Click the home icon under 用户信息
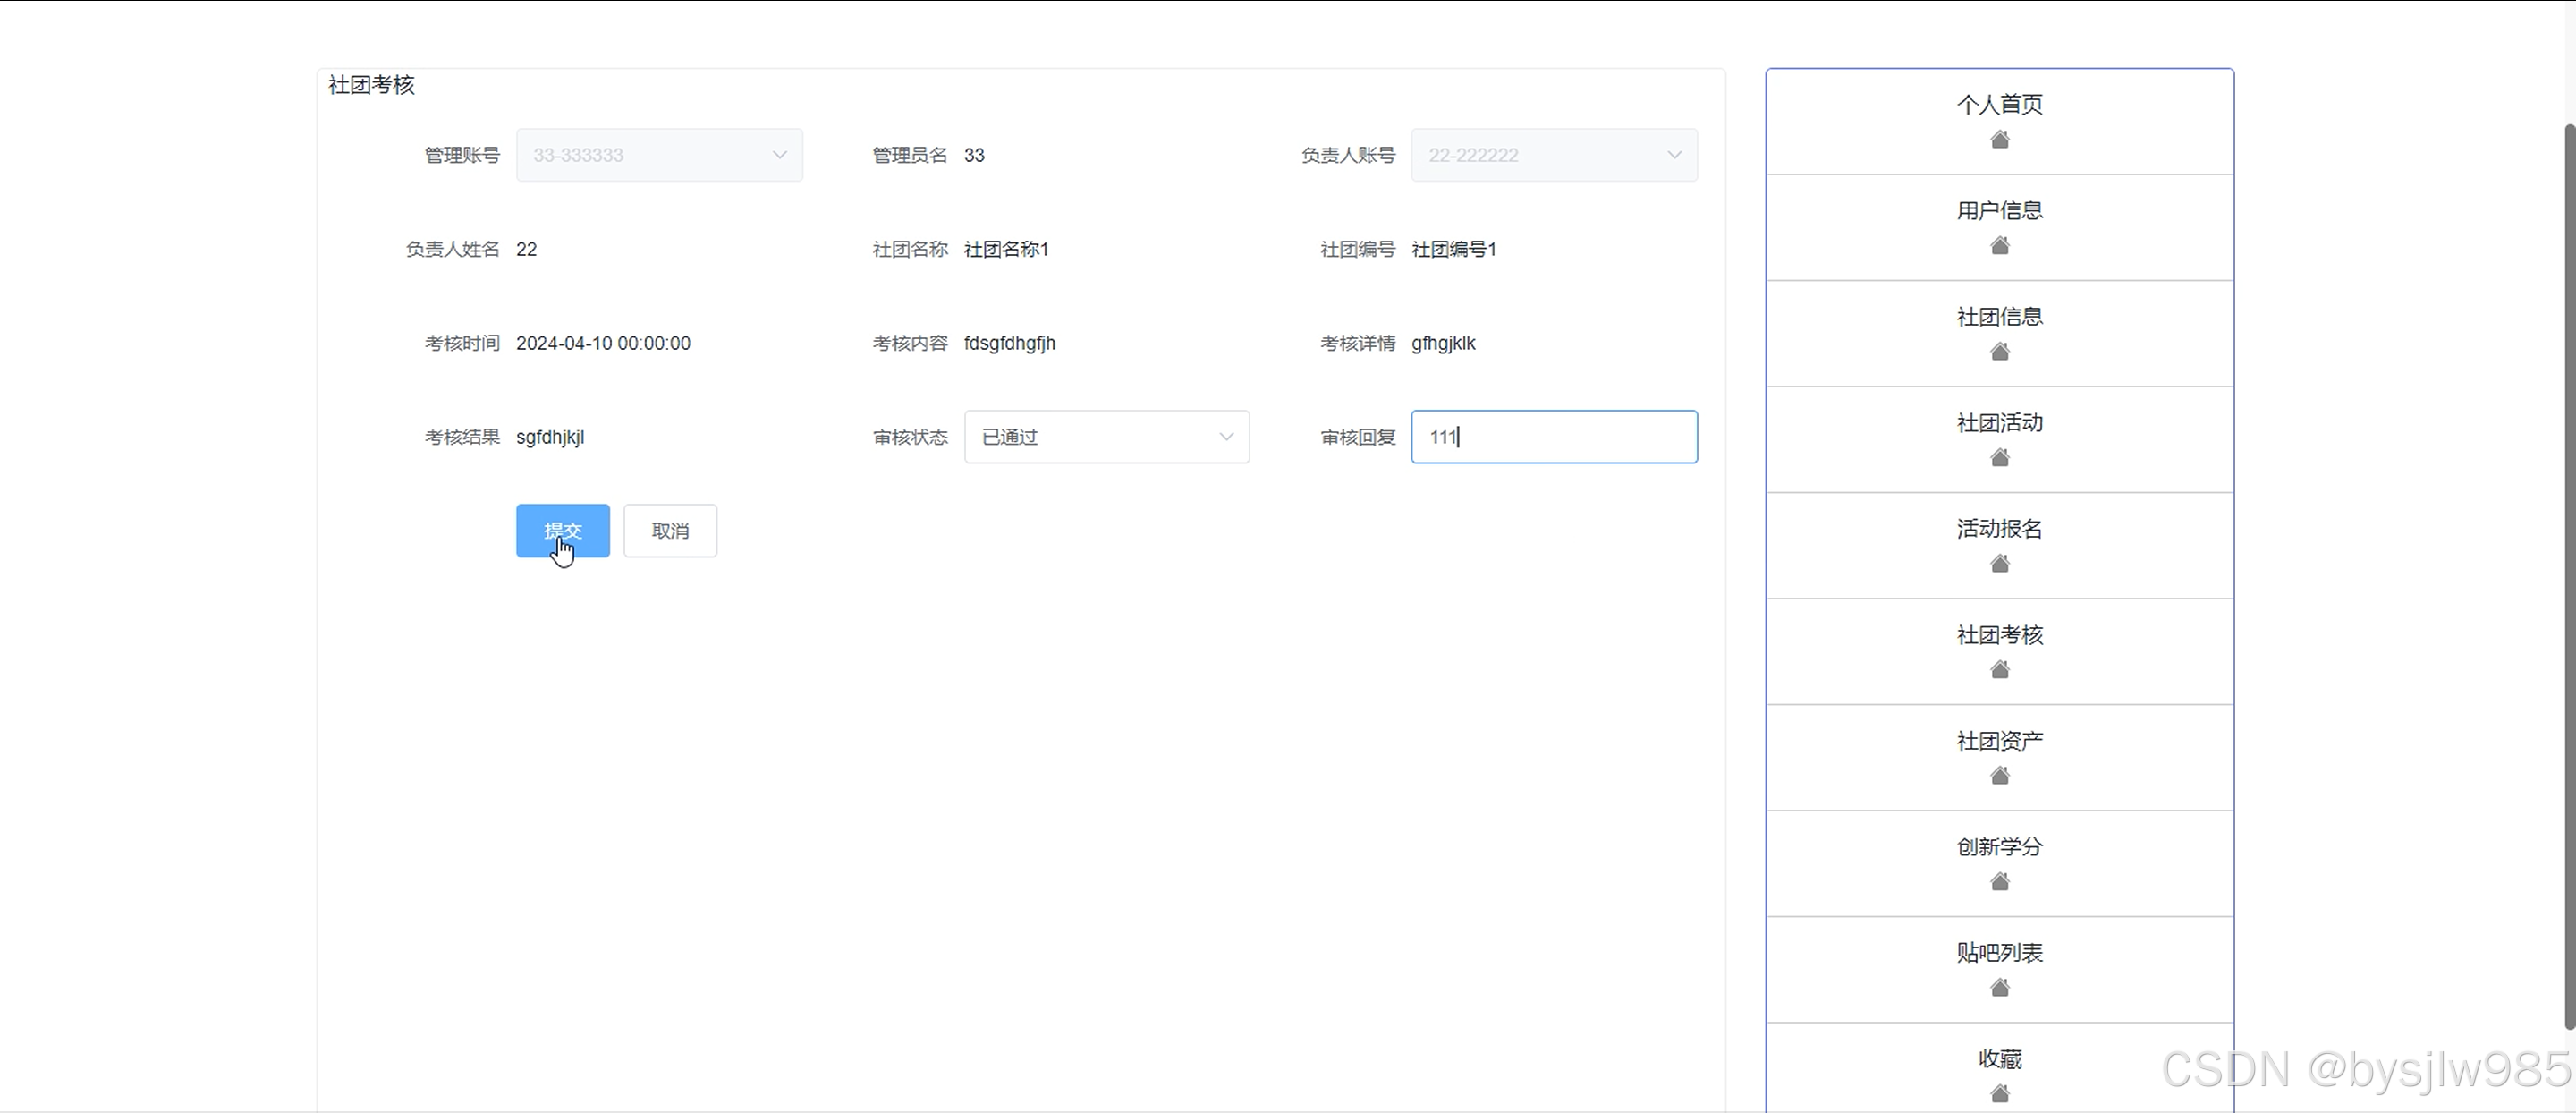Screen dimensions: 2576x1113 pos(1999,245)
